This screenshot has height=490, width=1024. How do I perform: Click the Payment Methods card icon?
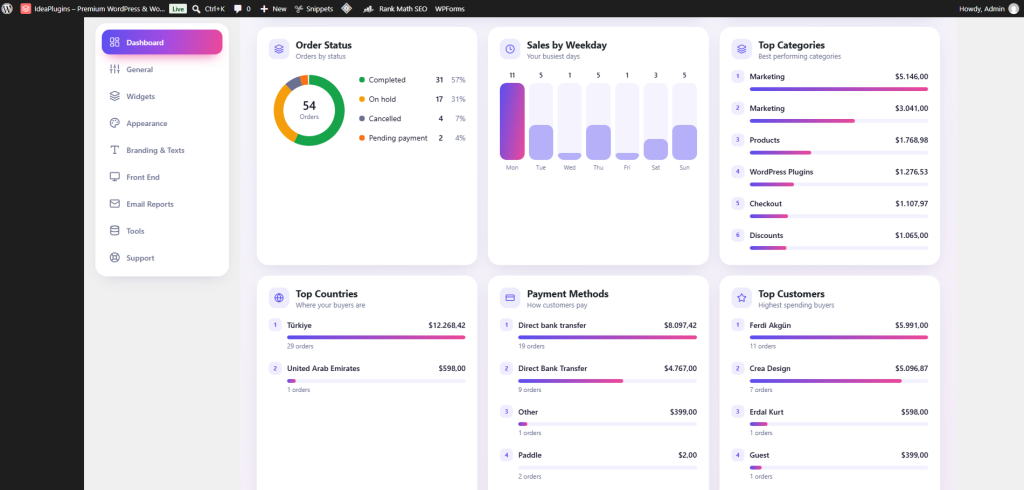coord(510,298)
